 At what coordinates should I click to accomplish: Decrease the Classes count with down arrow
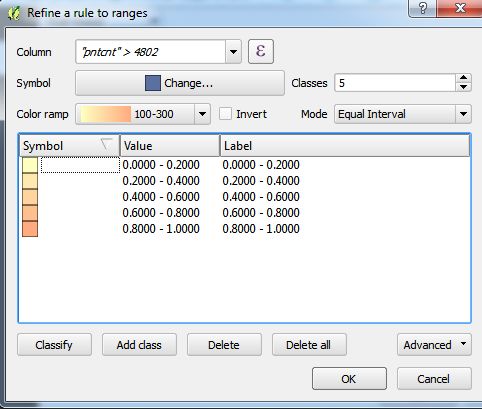click(463, 87)
